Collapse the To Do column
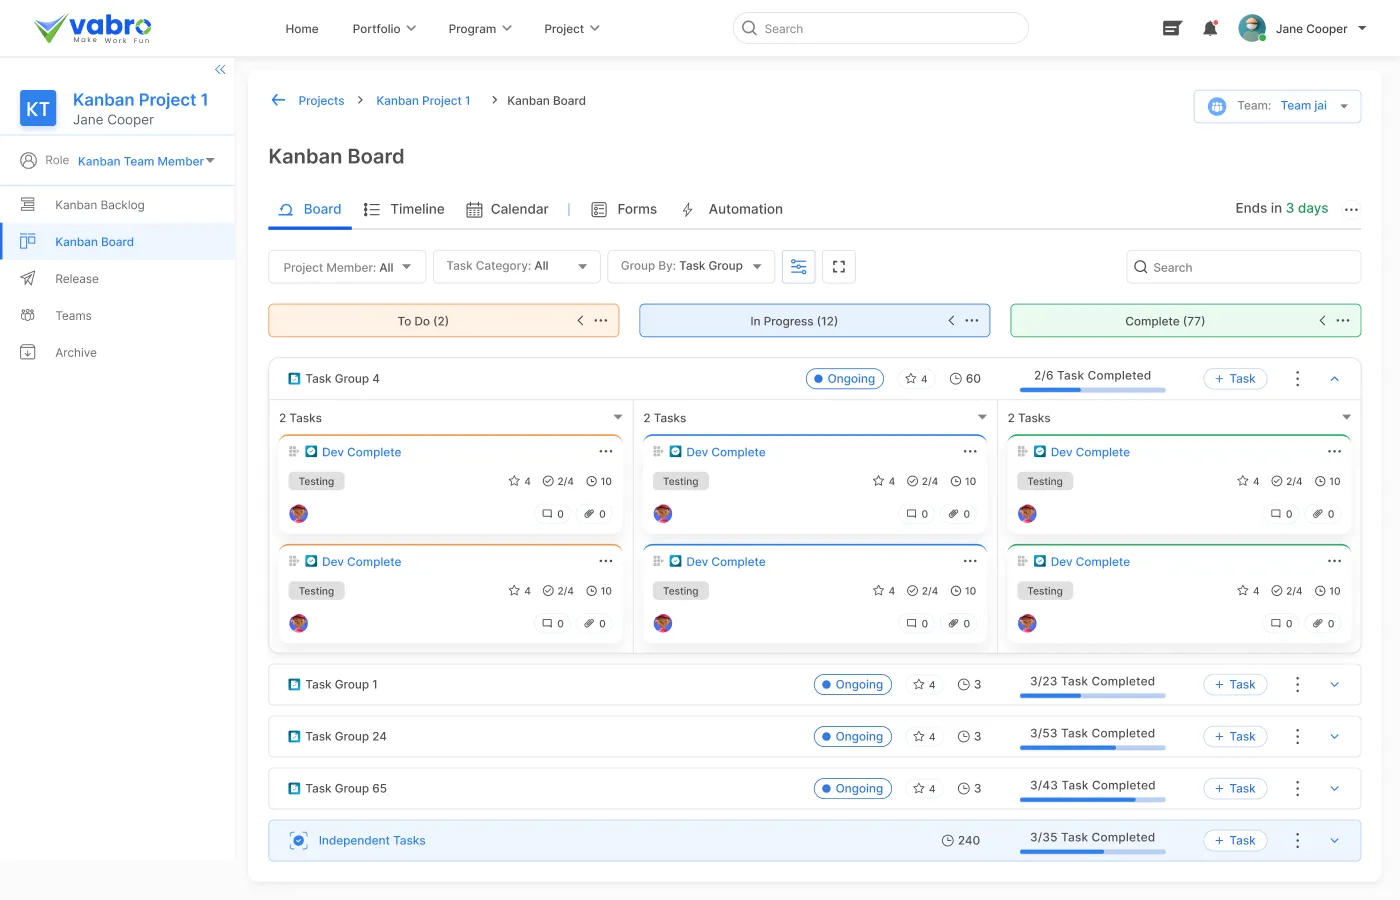 tap(580, 321)
